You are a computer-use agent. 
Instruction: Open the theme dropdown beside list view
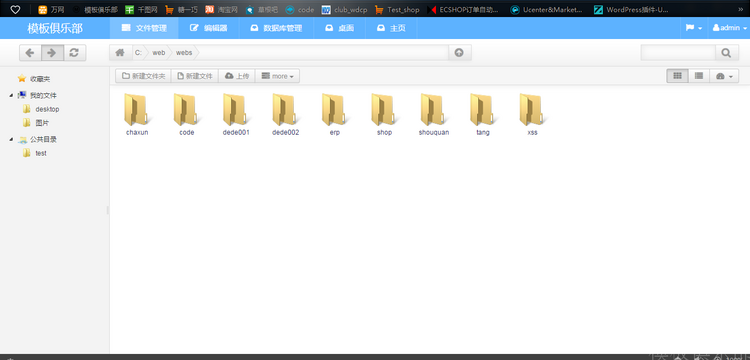(x=724, y=76)
